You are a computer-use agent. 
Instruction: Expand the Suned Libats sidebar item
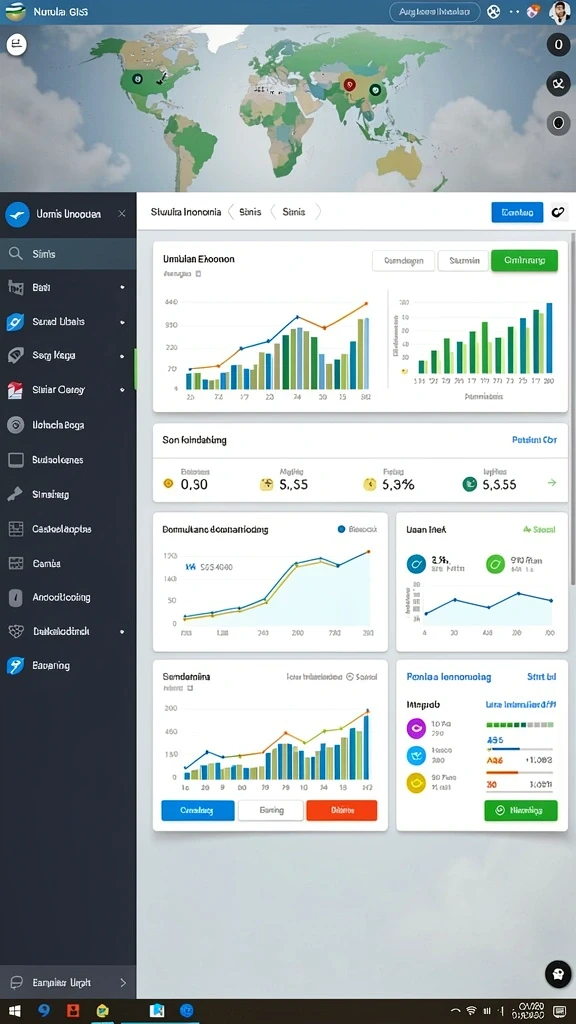click(x=122, y=322)
